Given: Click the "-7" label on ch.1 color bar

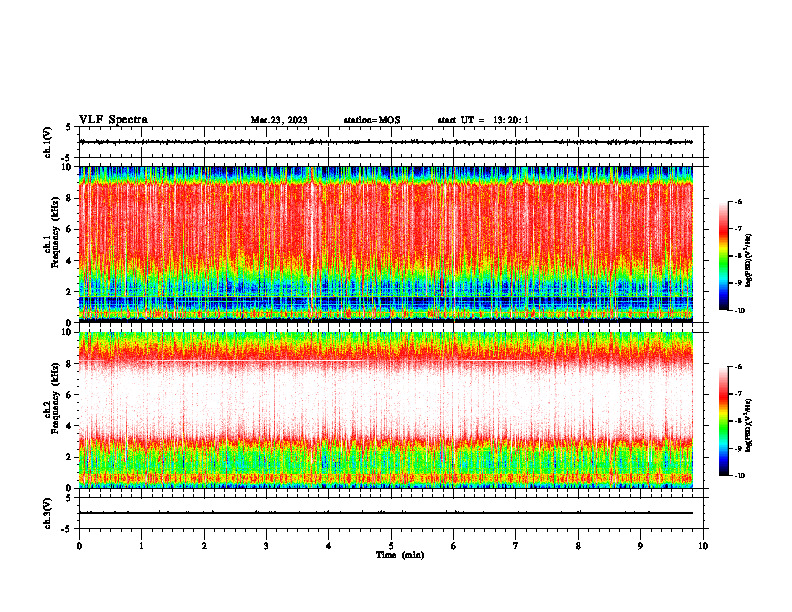Looking at the screenshot, I should click(738, 229).
